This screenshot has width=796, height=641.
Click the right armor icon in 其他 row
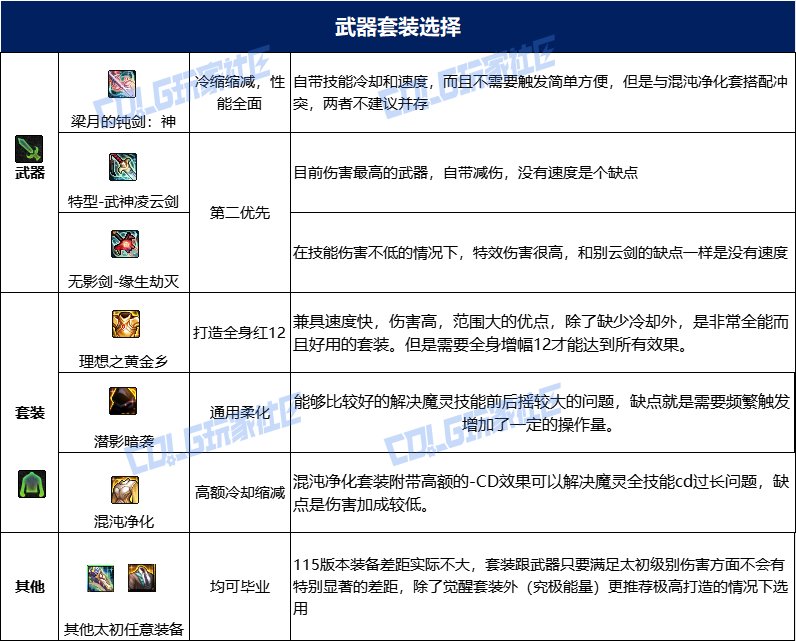[142, 578]
